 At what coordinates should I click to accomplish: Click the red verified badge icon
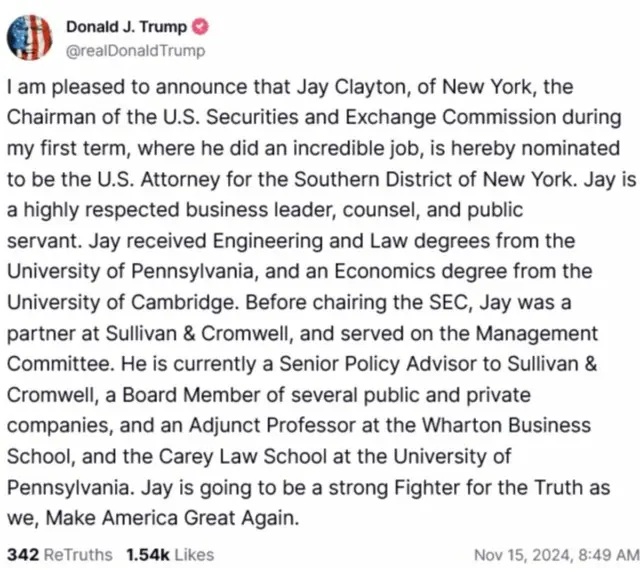tap(200, 27)
